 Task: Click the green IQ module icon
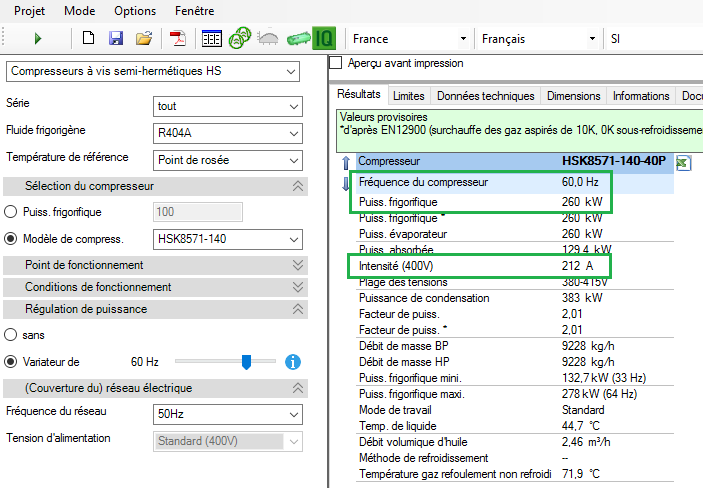(323, 39)
